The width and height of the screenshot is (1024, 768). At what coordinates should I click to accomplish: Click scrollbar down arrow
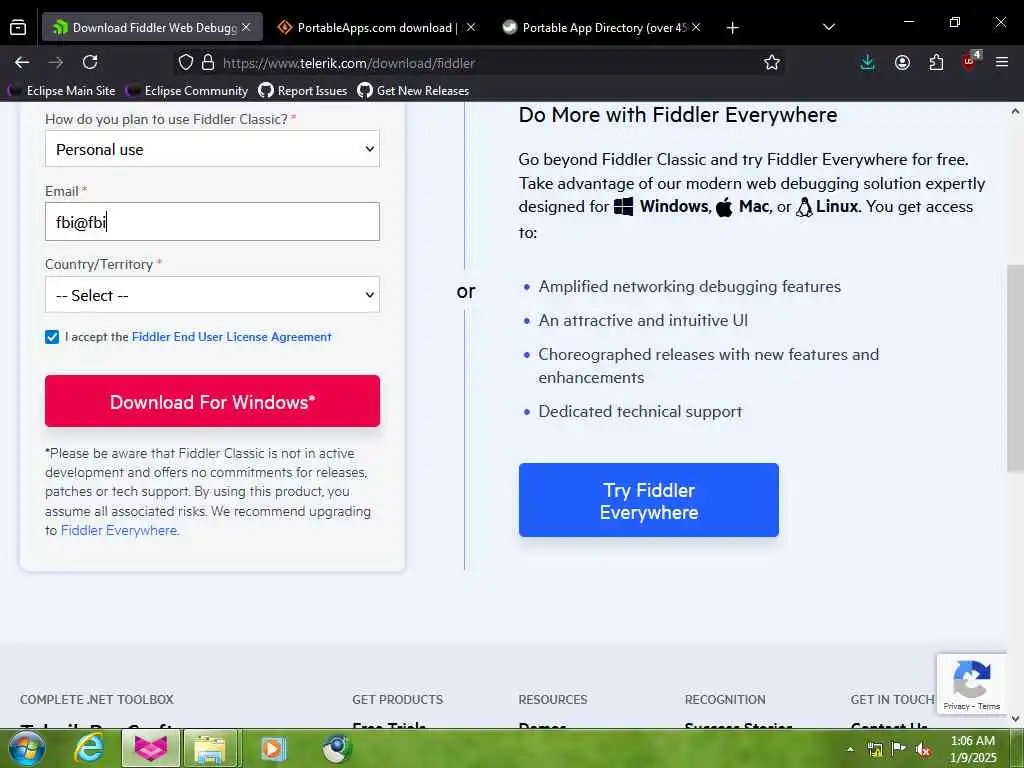[x=1015, y=719]
